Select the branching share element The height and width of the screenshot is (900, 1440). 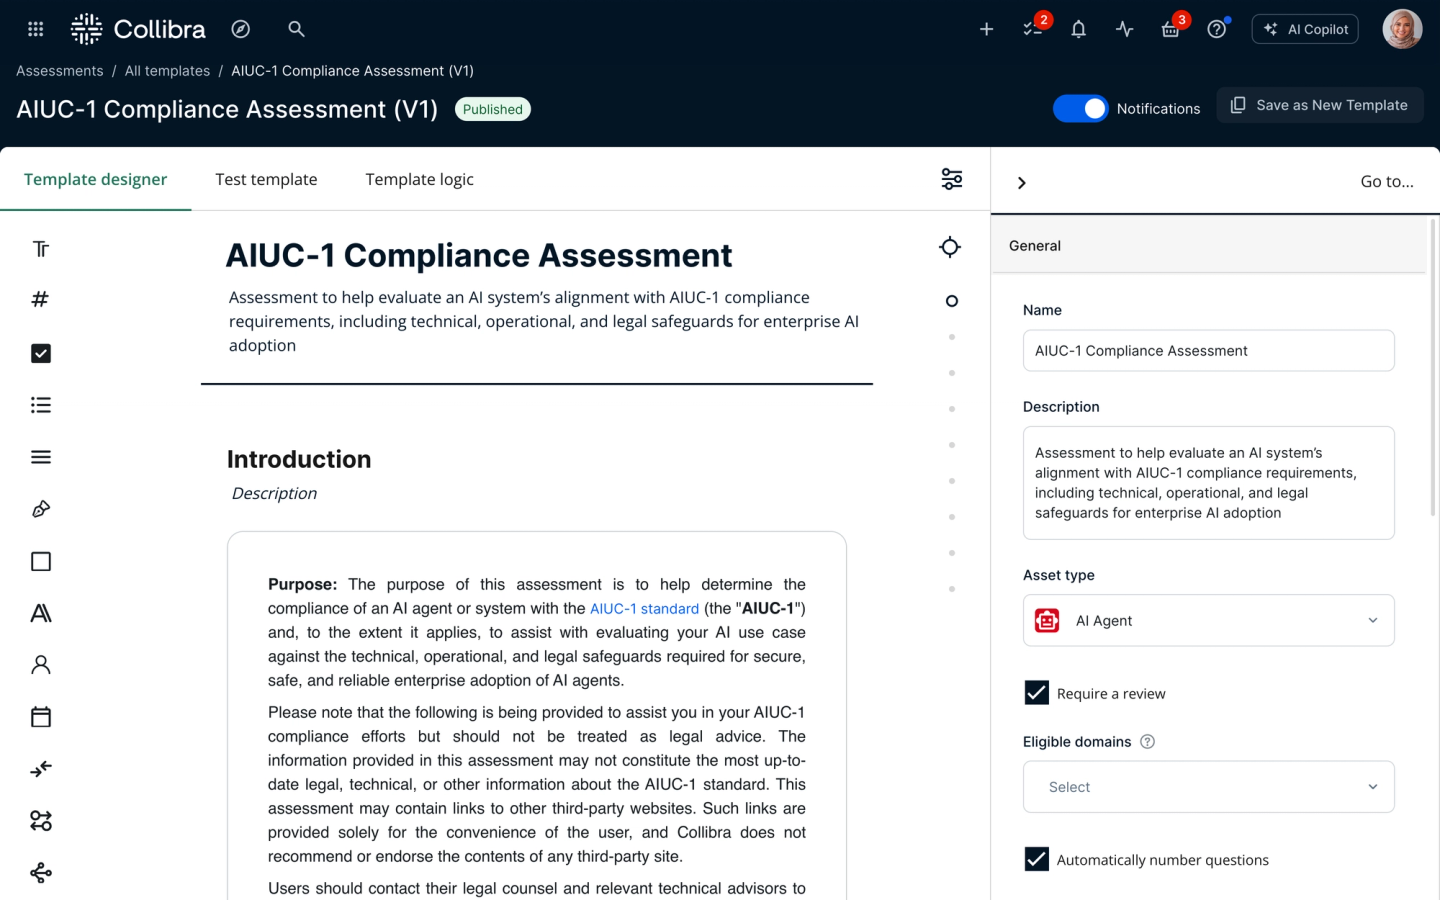(41, 873)
